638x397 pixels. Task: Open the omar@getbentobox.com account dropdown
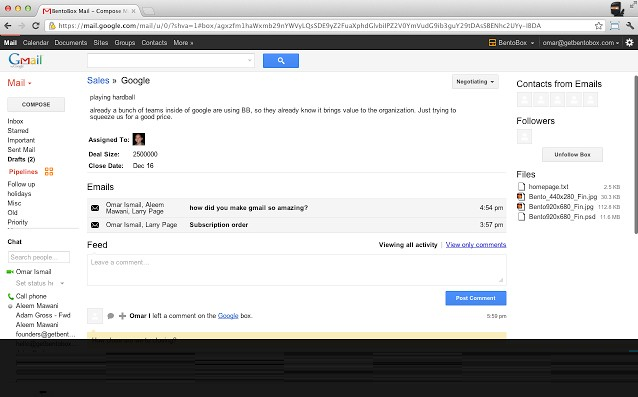click(581, 43)
